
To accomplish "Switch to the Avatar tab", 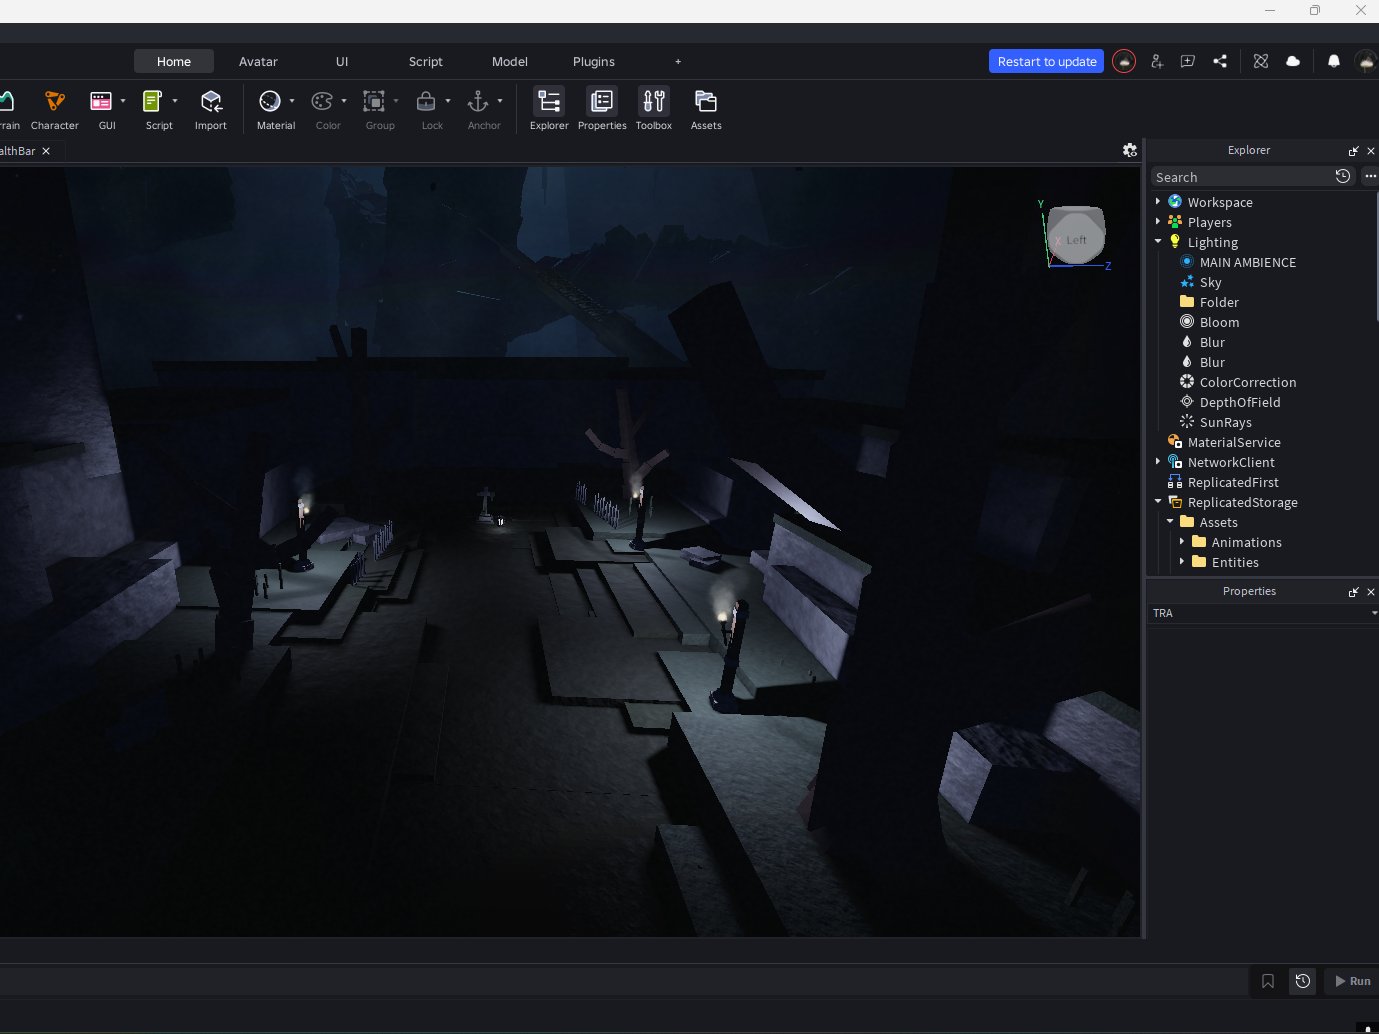I will click(x=258, y=61).
